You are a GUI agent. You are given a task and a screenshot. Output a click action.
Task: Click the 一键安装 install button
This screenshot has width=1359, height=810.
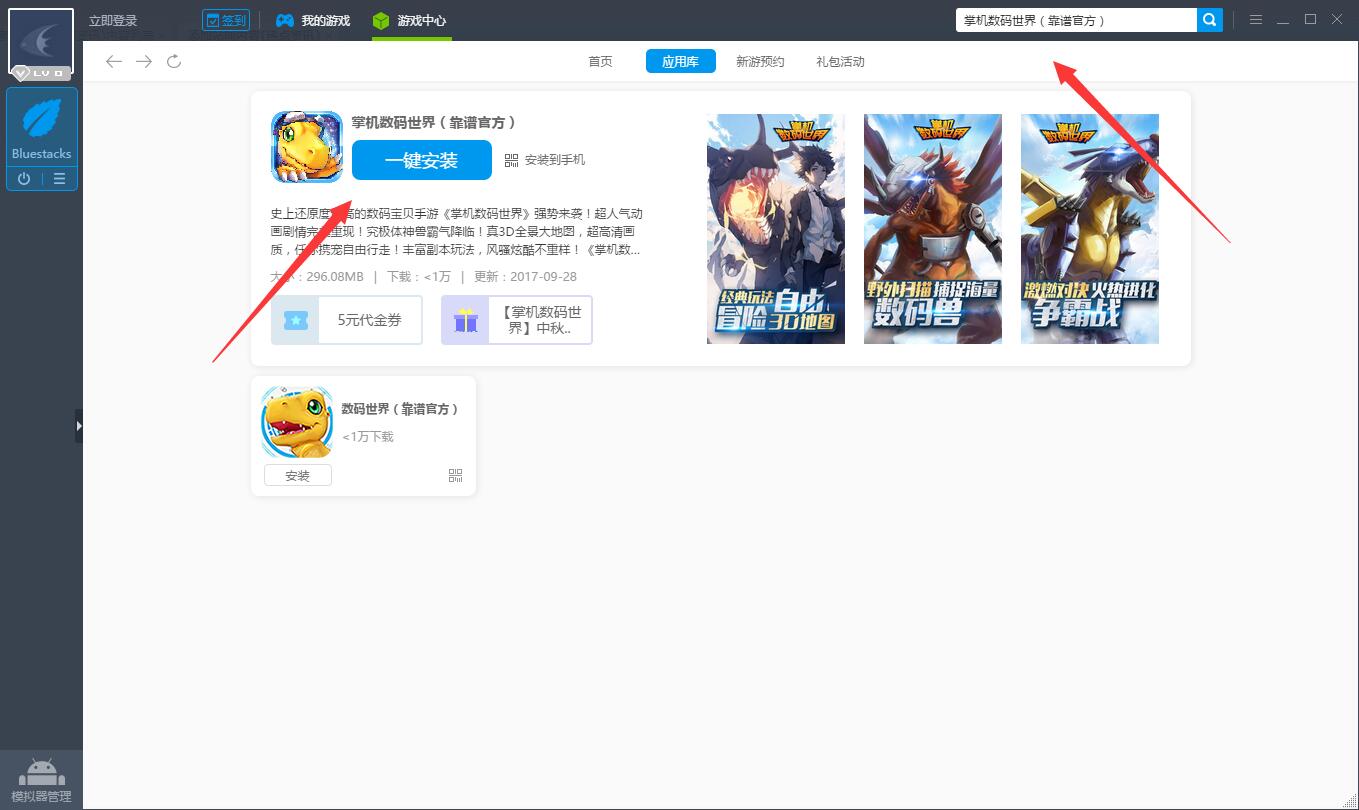tap(421, 160)
